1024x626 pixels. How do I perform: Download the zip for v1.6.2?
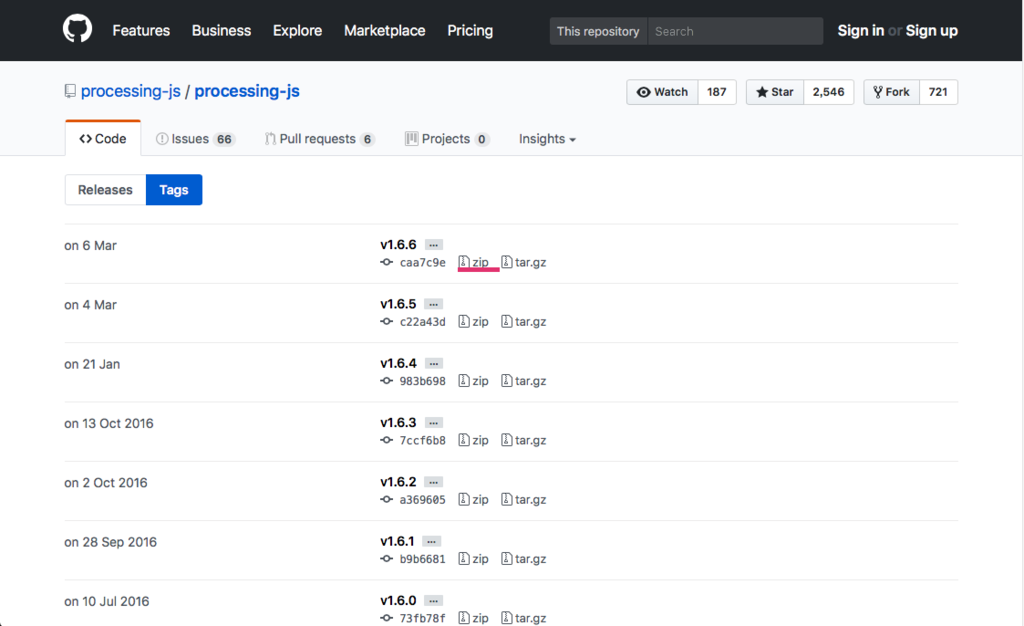point(473,500)
